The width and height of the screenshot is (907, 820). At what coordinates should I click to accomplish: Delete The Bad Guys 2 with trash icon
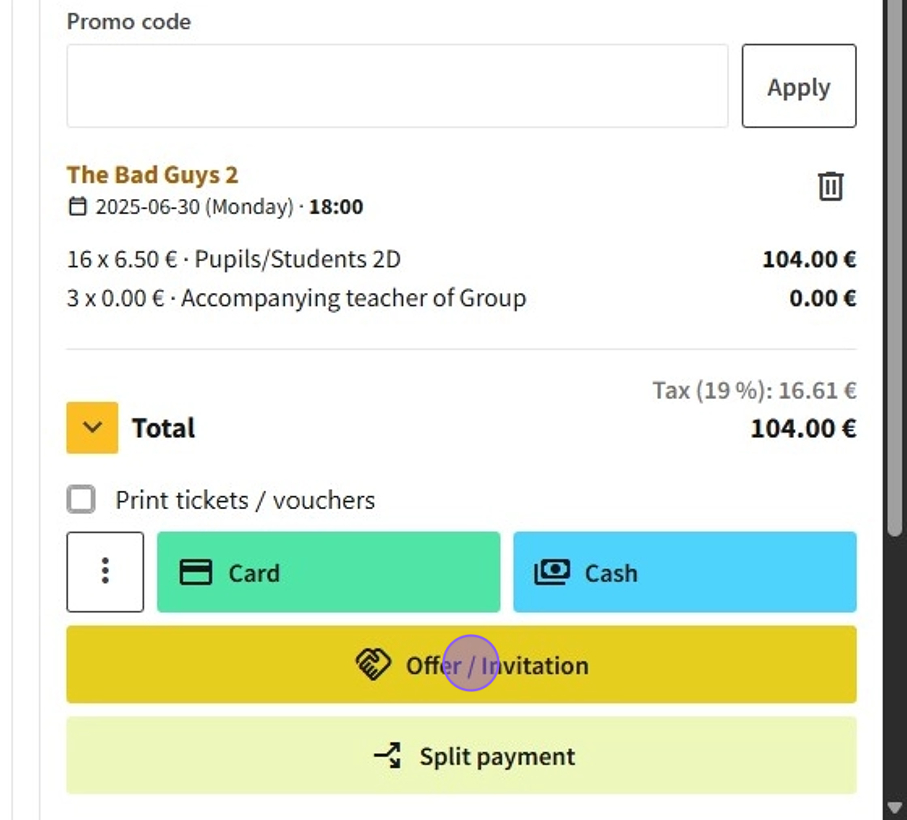[831, 186]
